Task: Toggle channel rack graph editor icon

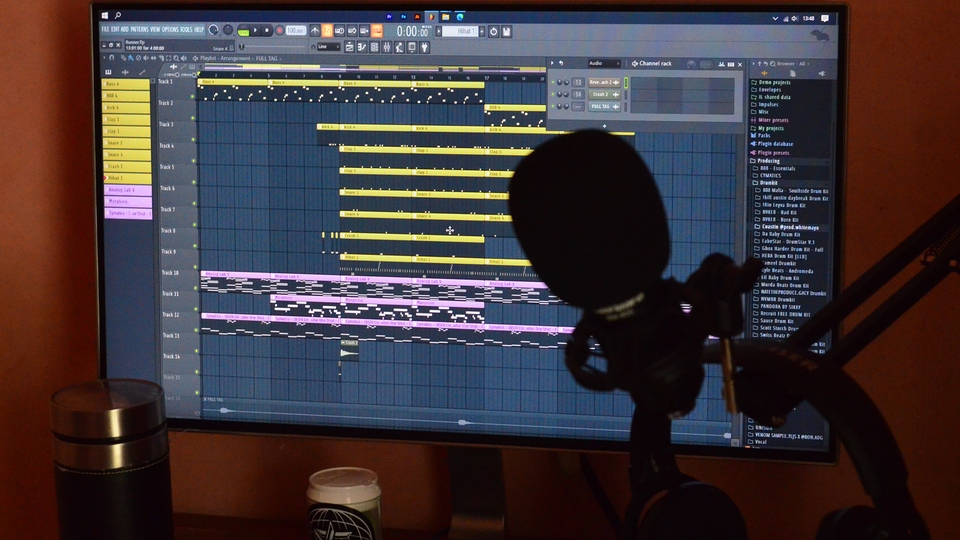Action: [721, 64]
